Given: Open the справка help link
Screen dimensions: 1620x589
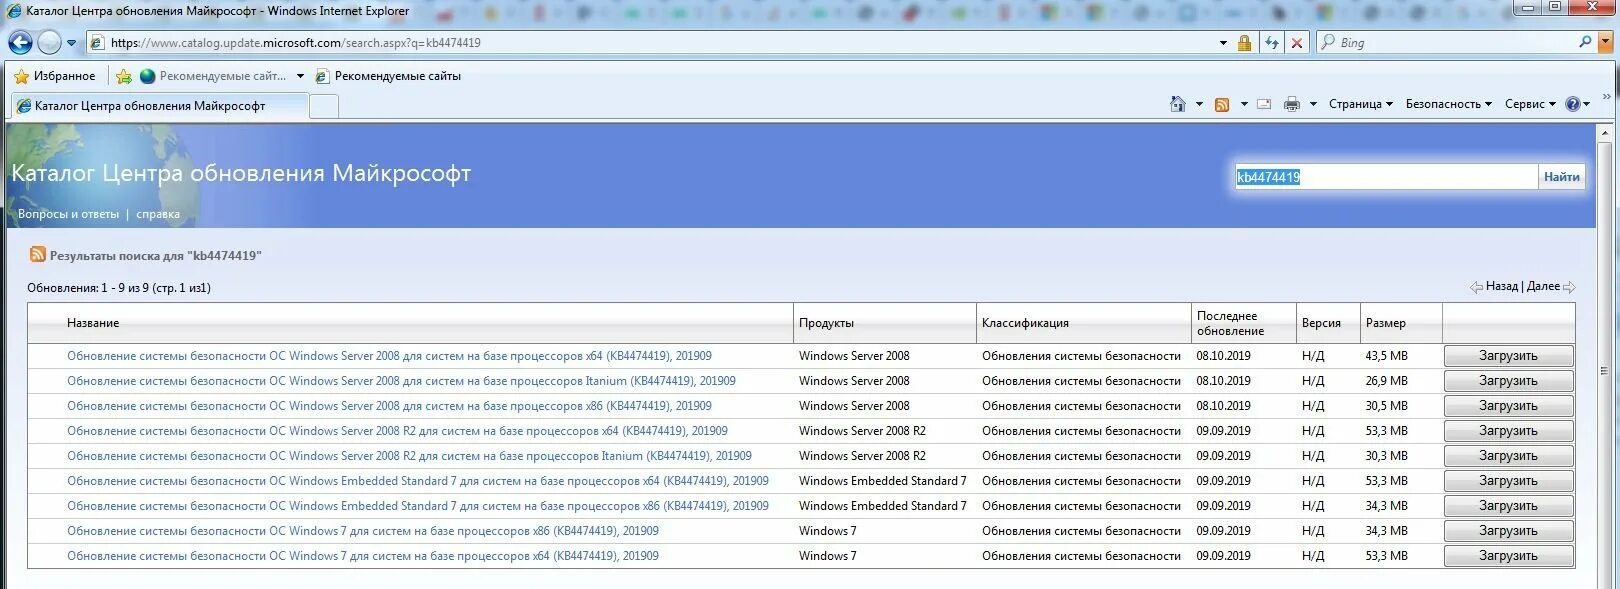Looking at the screenshot, I should point(158,214).
